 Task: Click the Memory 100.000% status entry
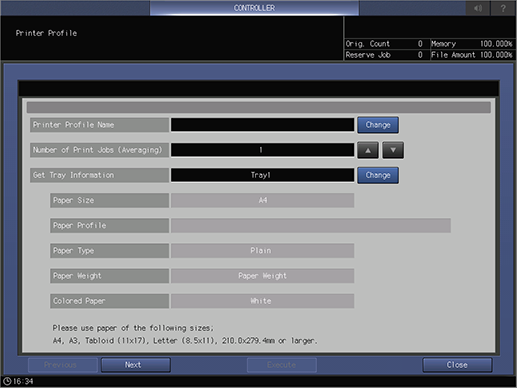pos(472,44)
